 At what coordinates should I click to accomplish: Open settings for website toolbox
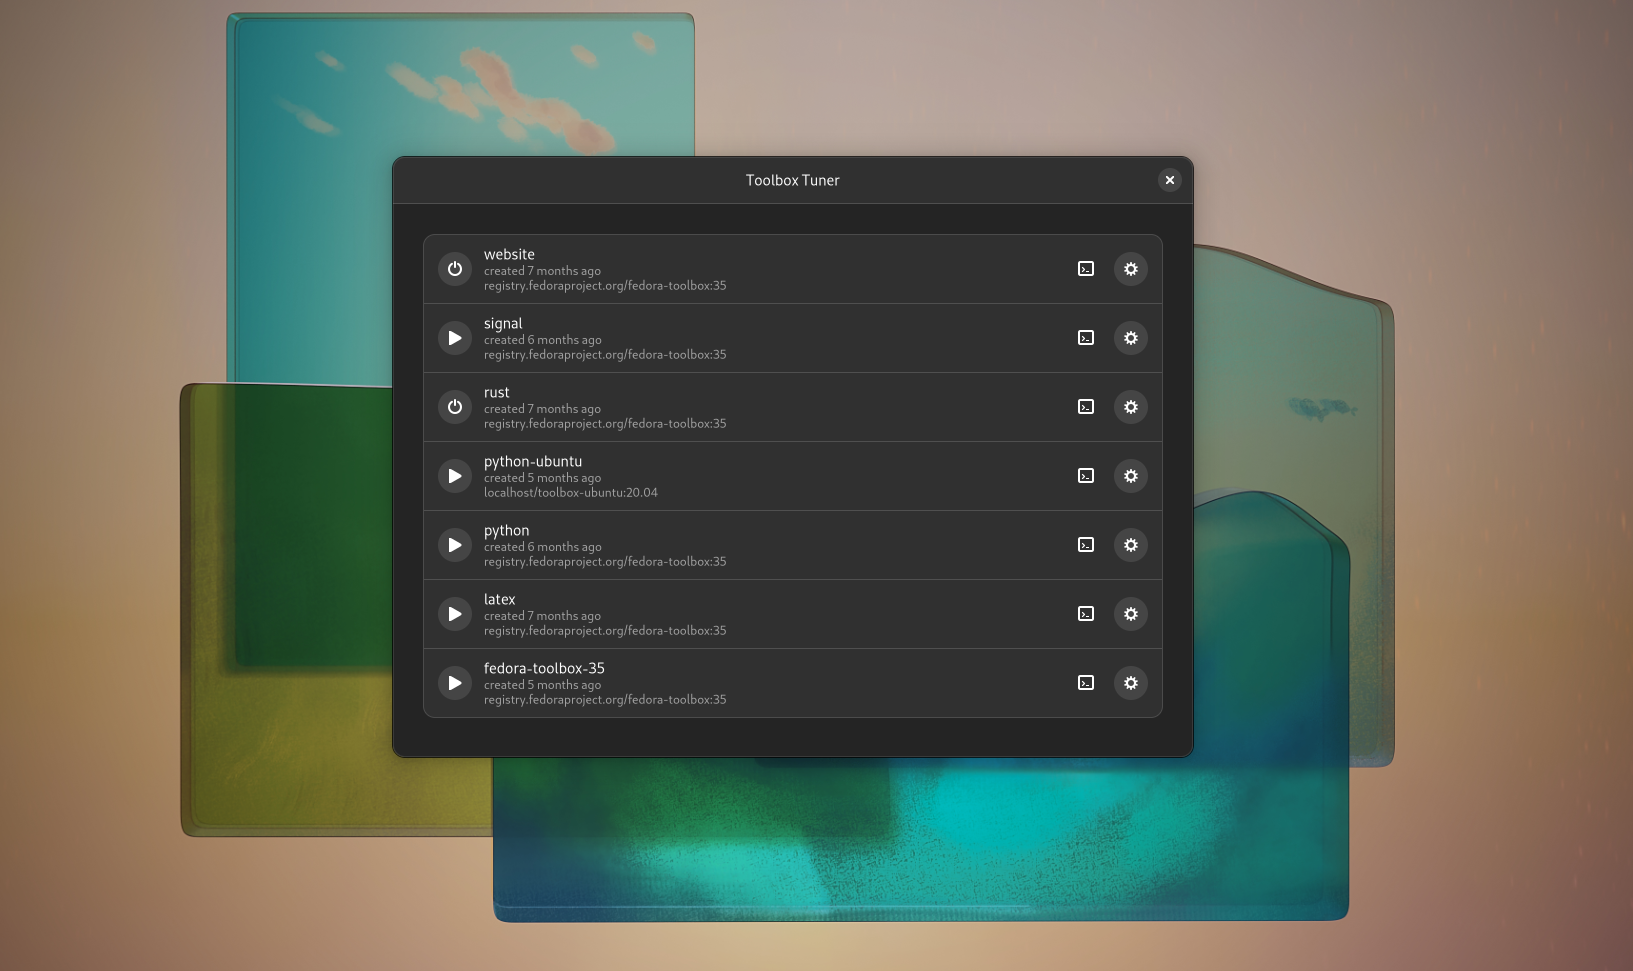(1131, 269)
